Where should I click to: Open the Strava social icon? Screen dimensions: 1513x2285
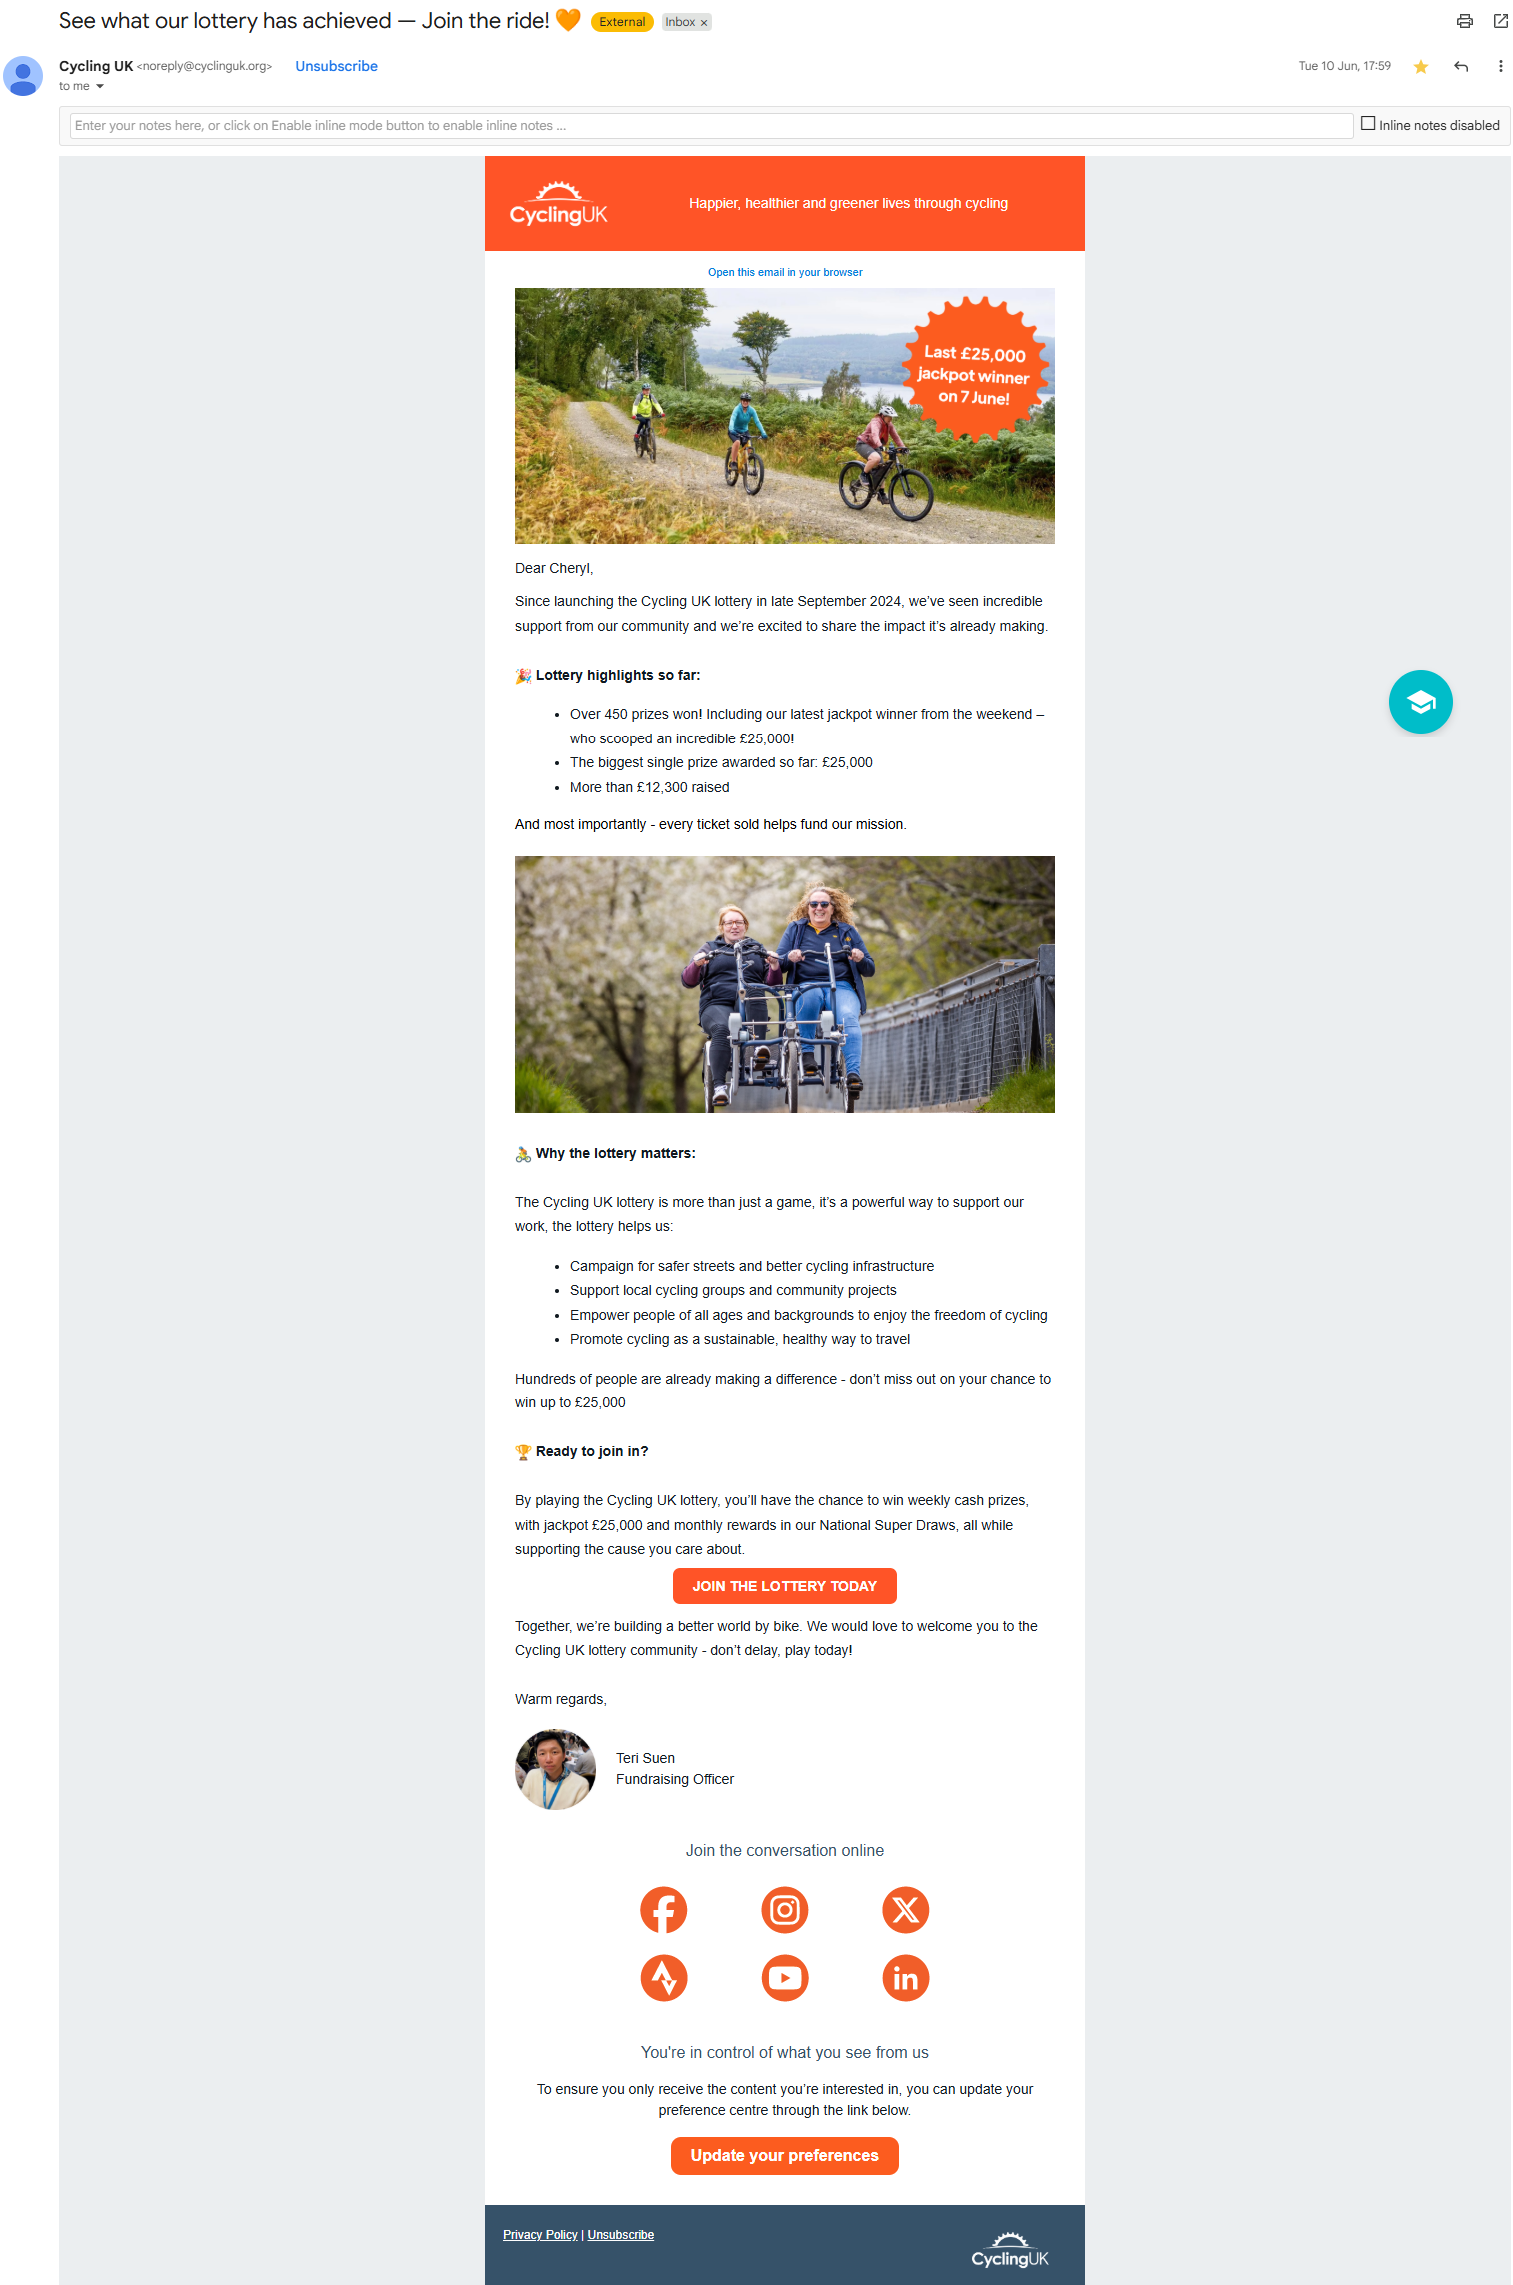(x=664, y=1978)
